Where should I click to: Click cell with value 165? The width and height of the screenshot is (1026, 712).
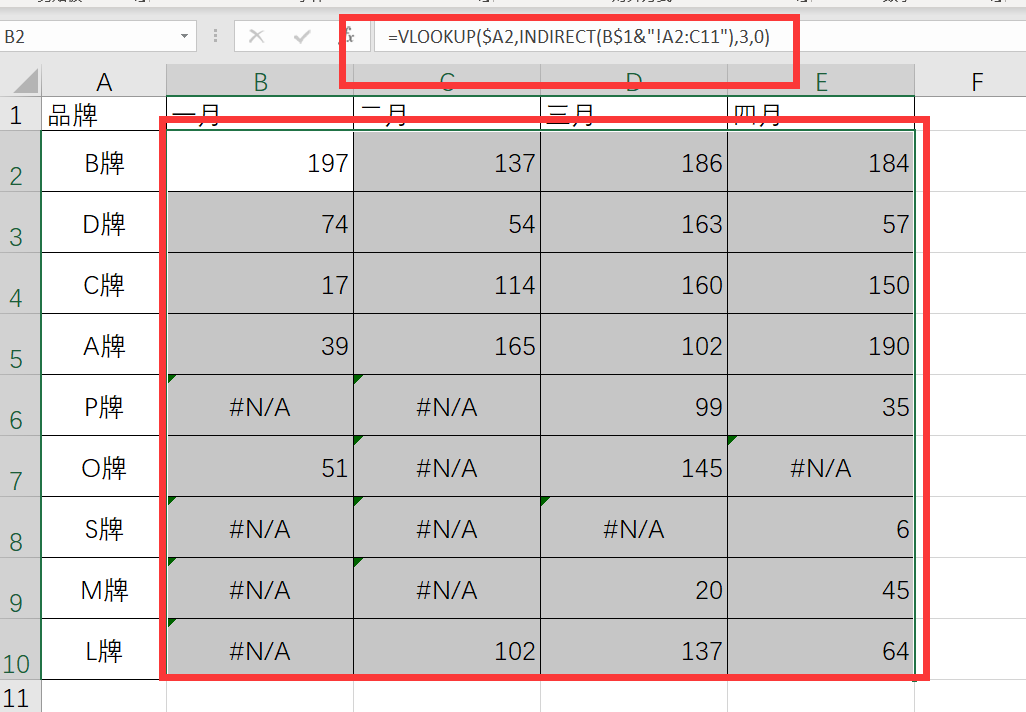click(447, 344)
